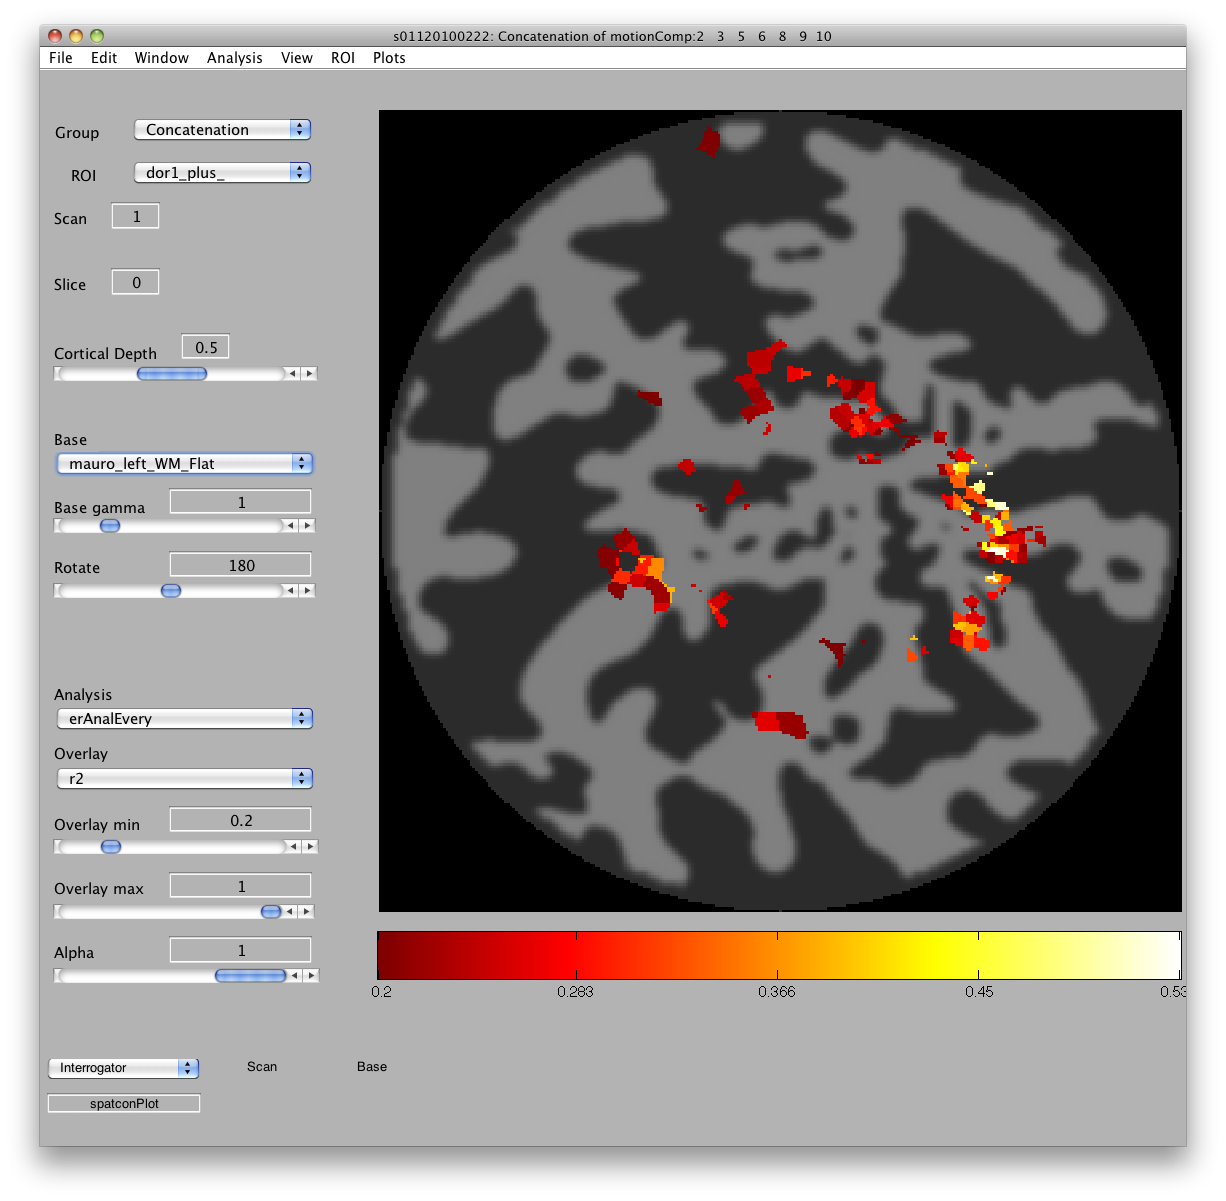This screenshot has width=1226, height=1201.
Task: Click the r2 overlay colorbar
Action: coord(778,956)
